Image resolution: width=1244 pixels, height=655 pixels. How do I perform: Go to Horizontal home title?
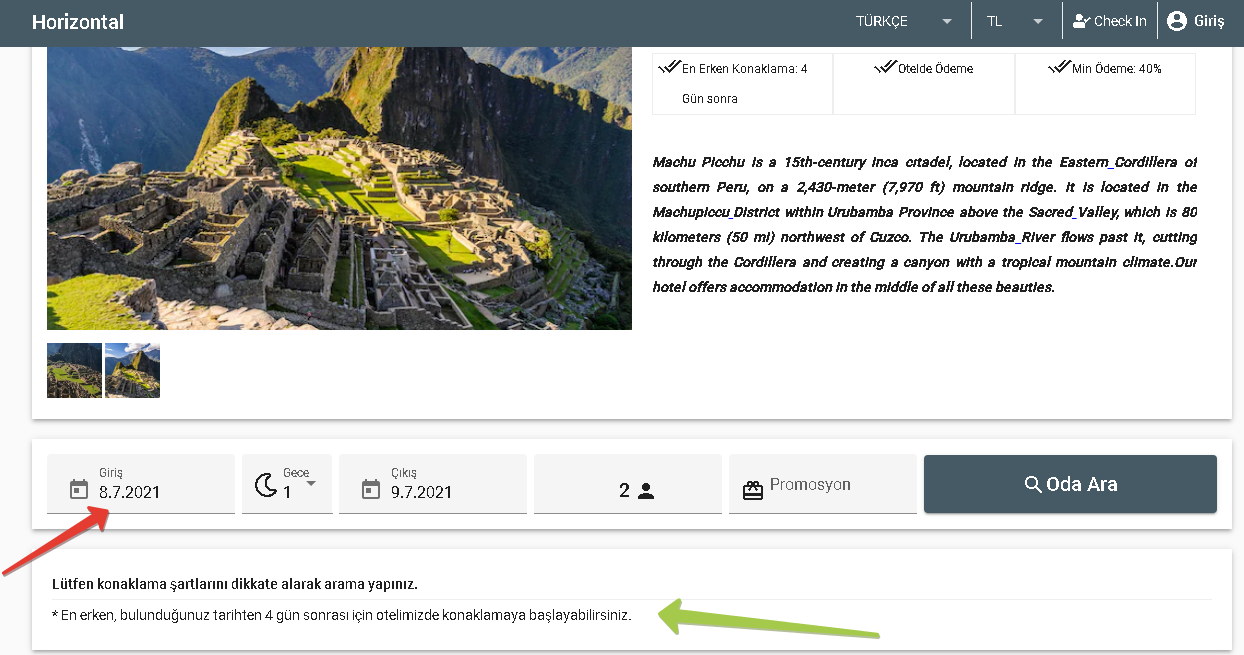pos(78,22)
